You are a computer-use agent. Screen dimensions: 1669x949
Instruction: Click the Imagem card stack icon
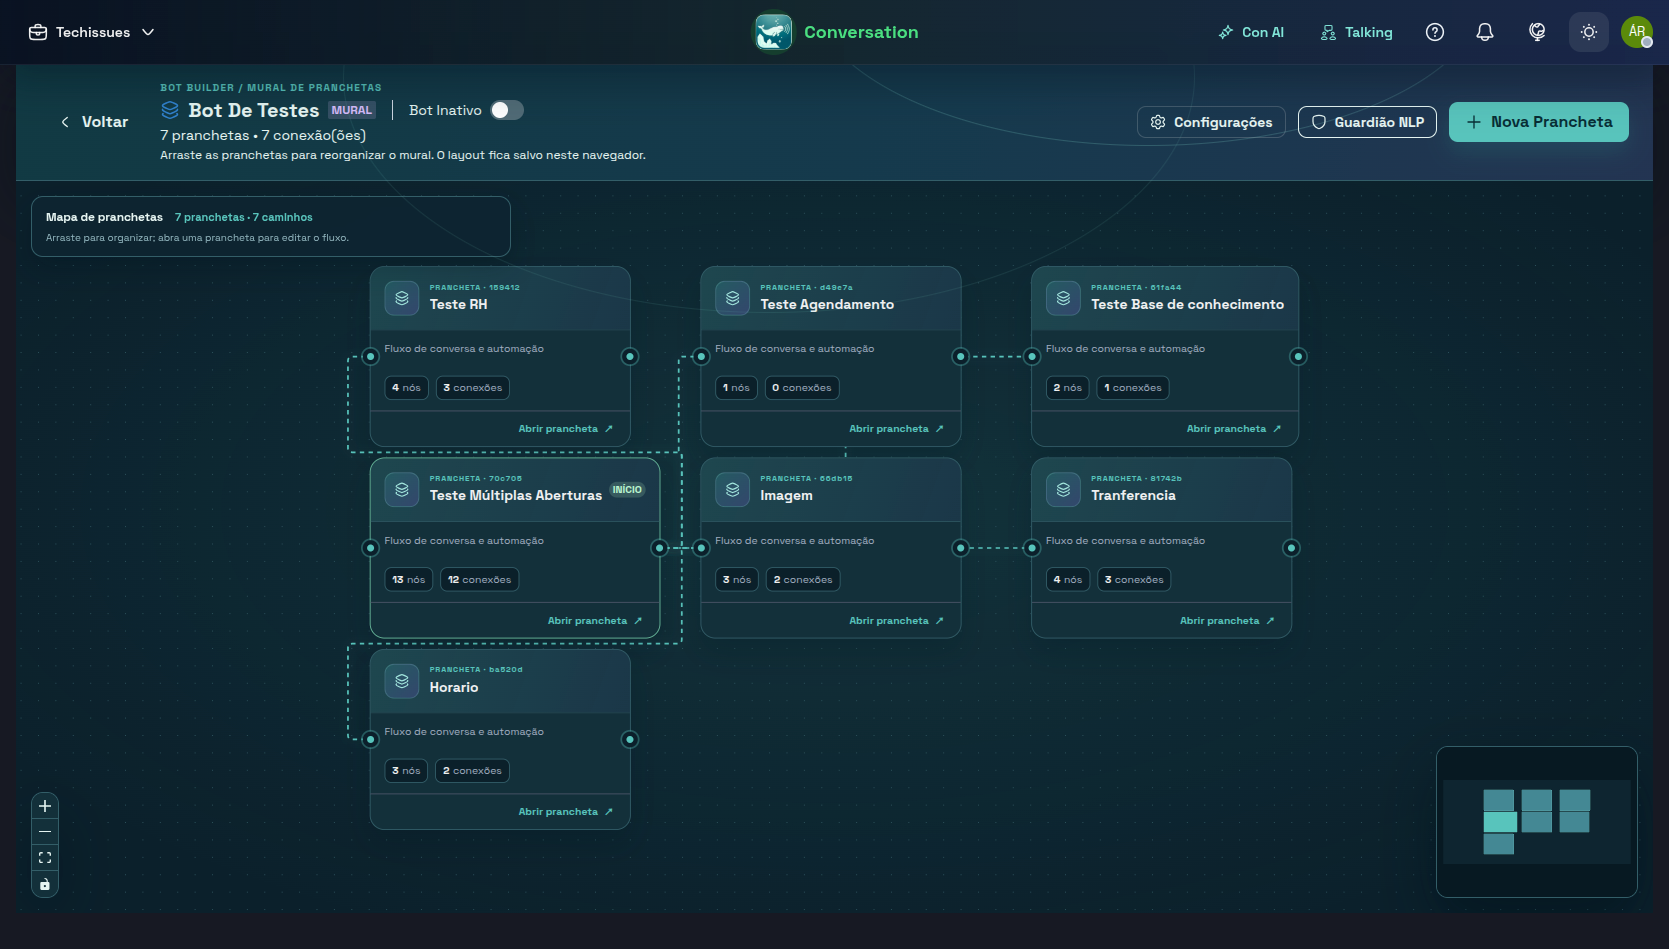pyautogui.click(x=733, y=489)
